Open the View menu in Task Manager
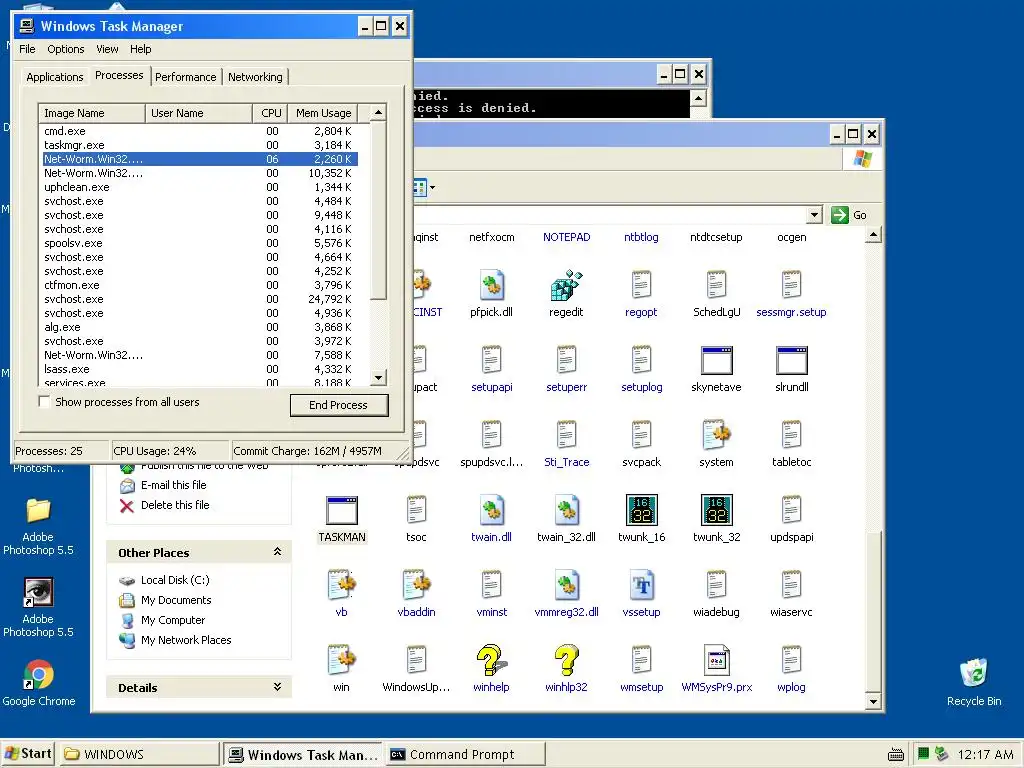 [107, 49]
